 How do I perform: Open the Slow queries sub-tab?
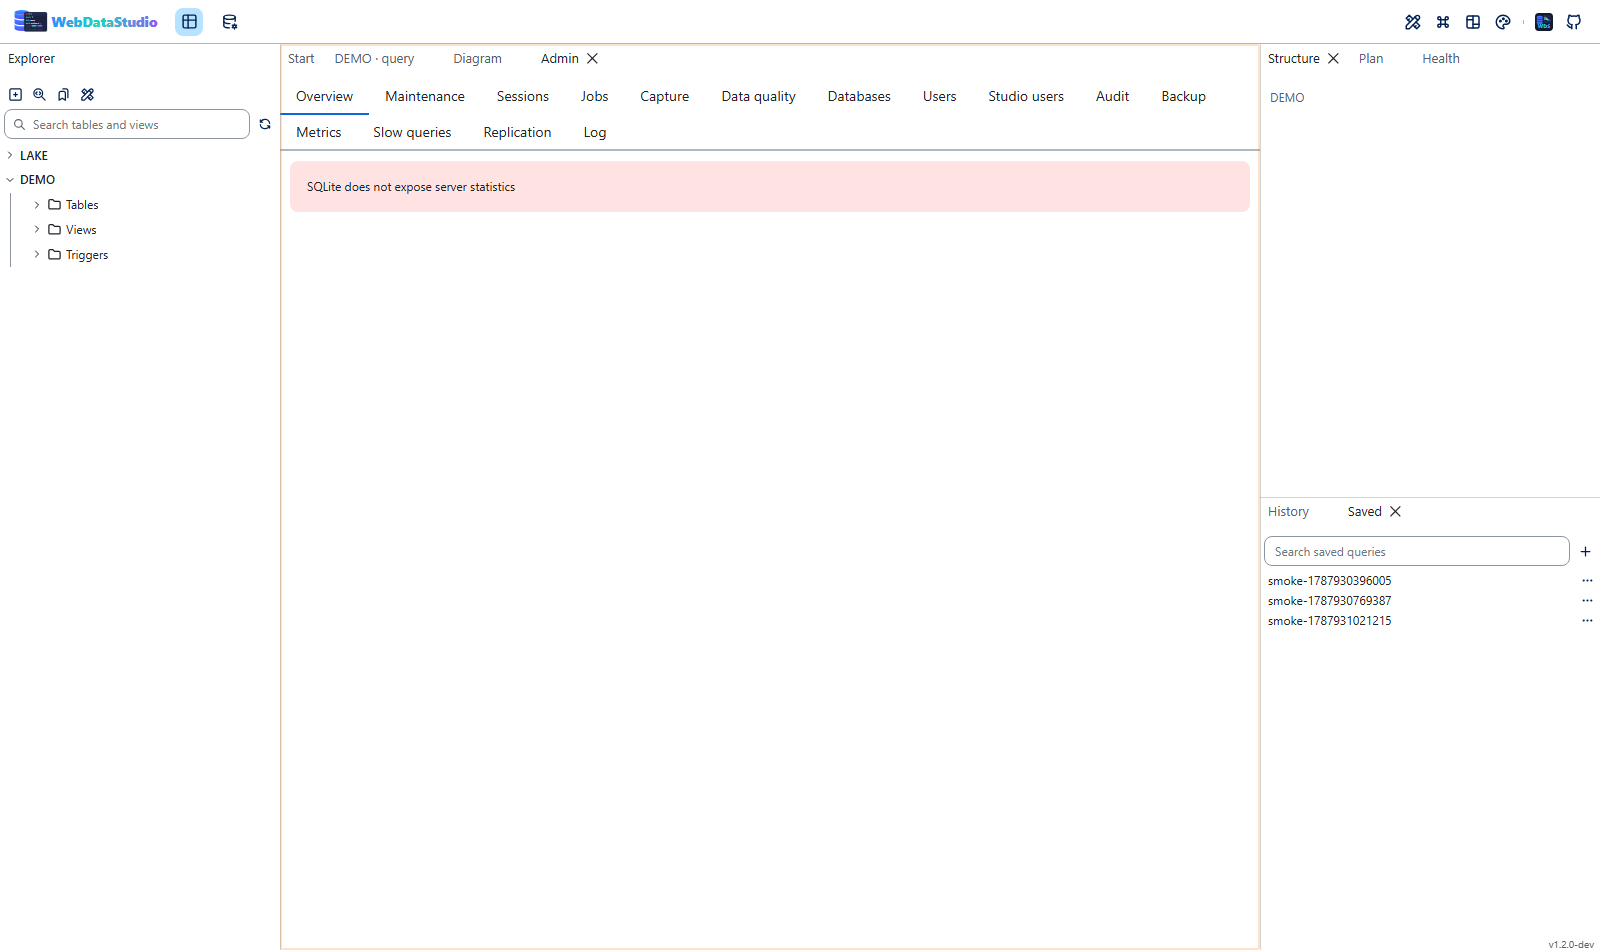412,133
